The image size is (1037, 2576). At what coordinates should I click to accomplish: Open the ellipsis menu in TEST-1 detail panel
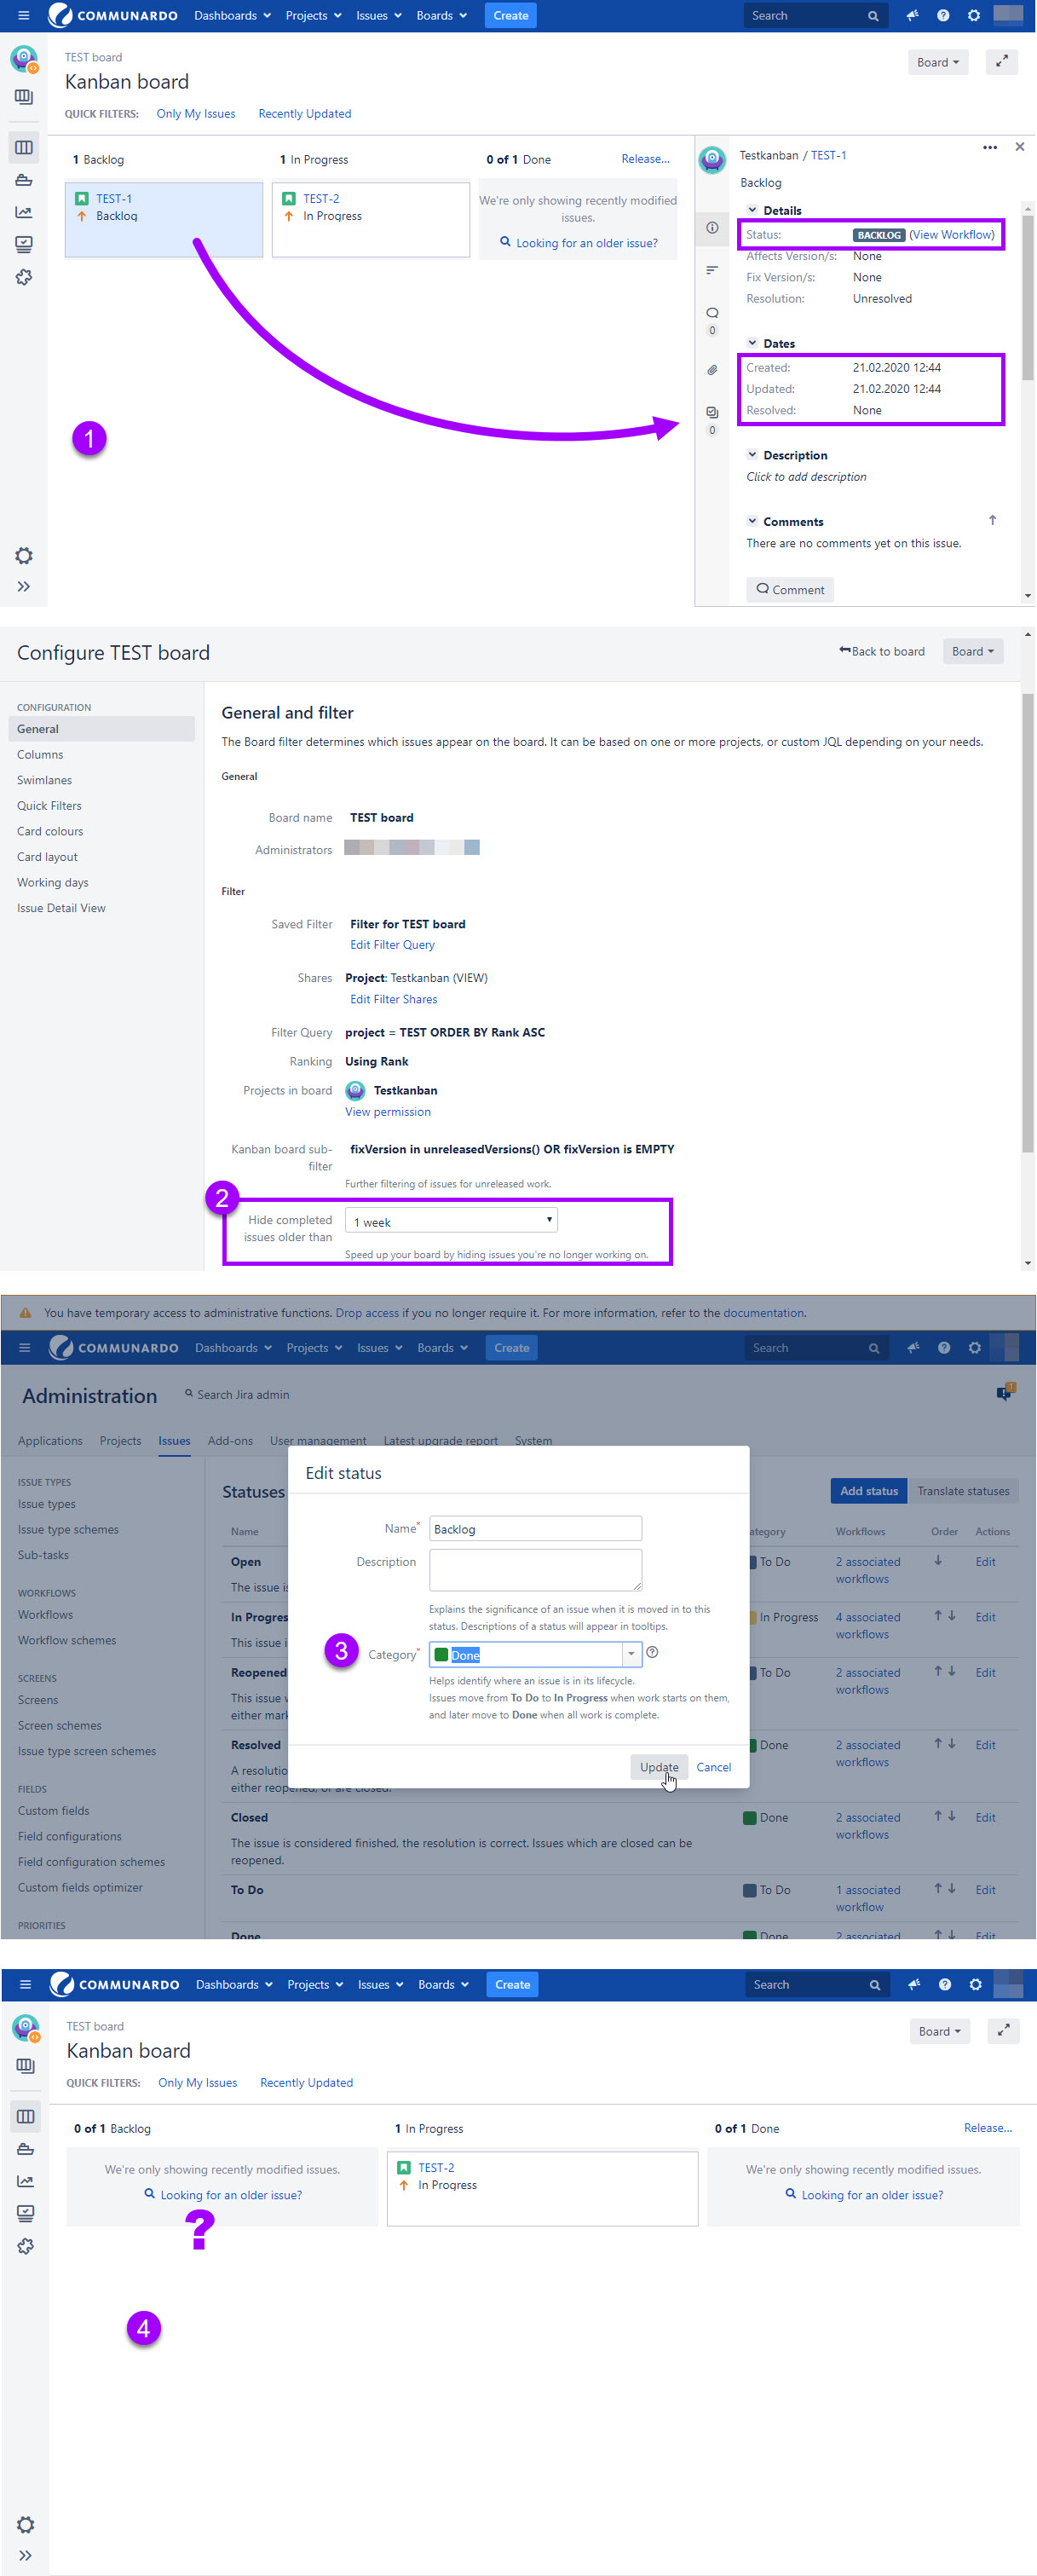pyautogui.click(x=989, y=147)
